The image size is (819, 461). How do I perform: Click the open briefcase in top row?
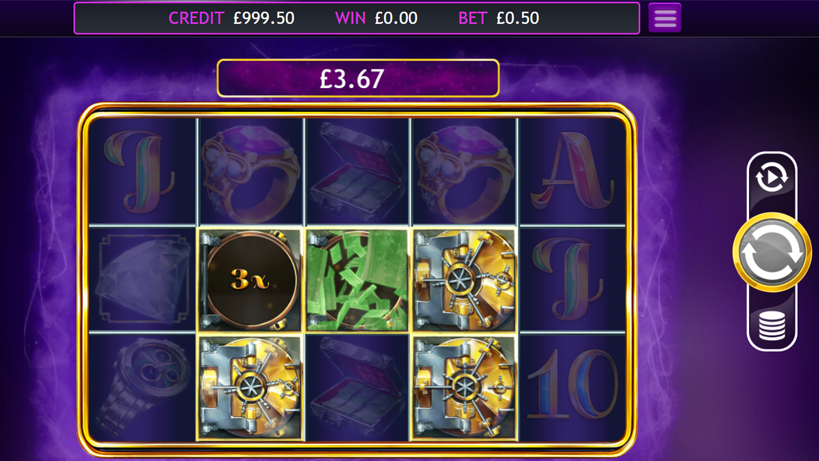357,171
